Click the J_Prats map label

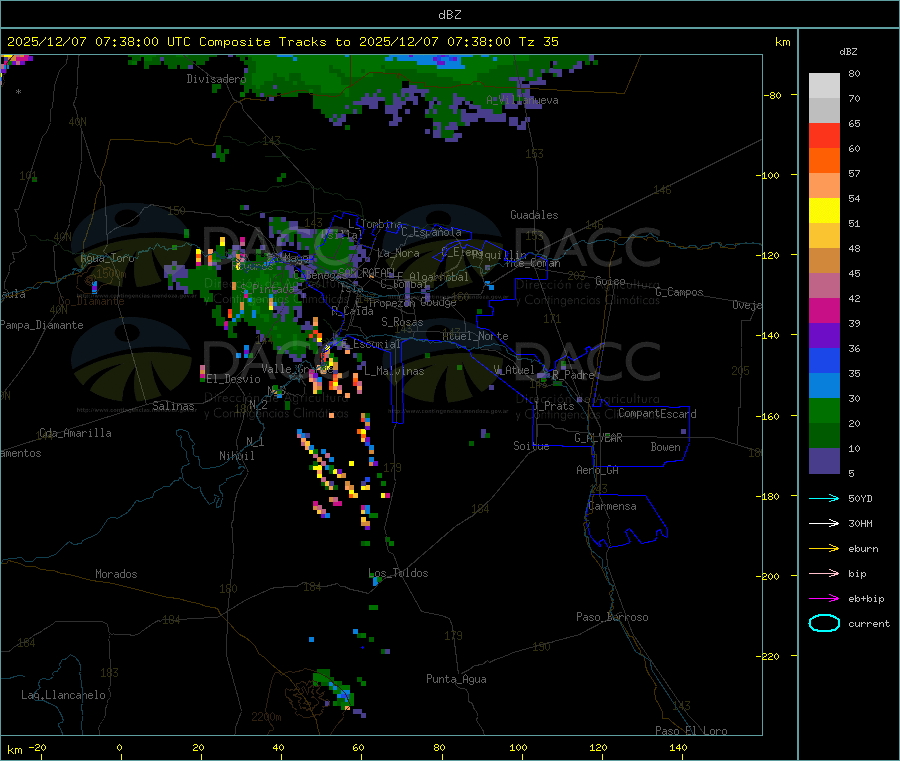(x=554, y=406)
